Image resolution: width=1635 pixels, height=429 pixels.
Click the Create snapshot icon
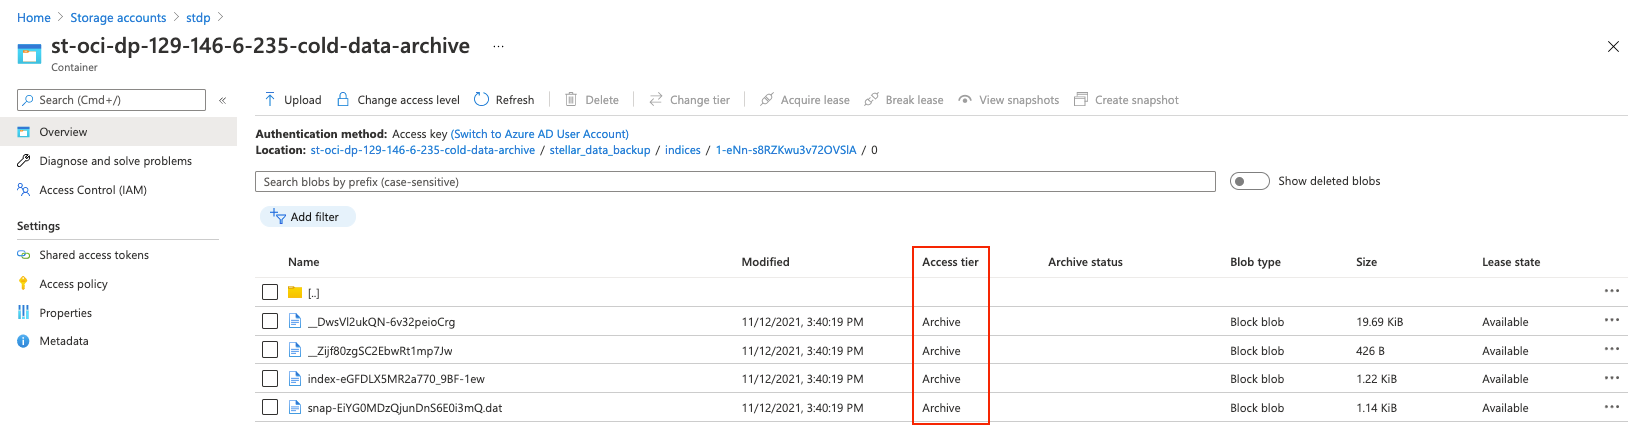(1080, 100)
